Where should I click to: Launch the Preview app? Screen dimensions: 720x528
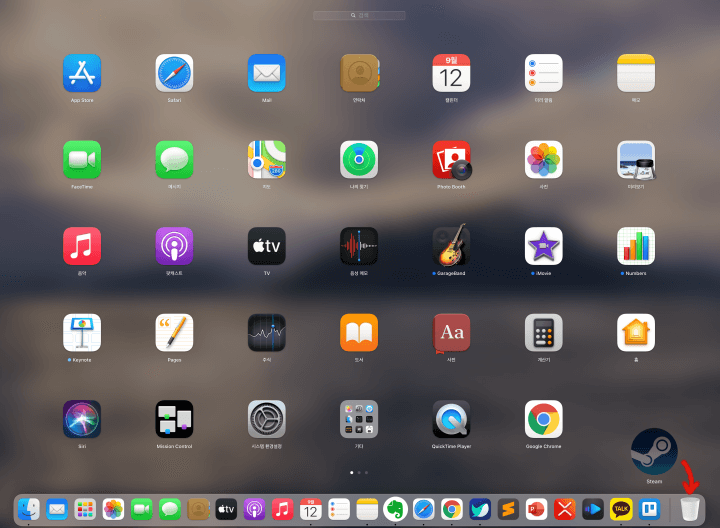pyautogui.click(x=636, y=159)
